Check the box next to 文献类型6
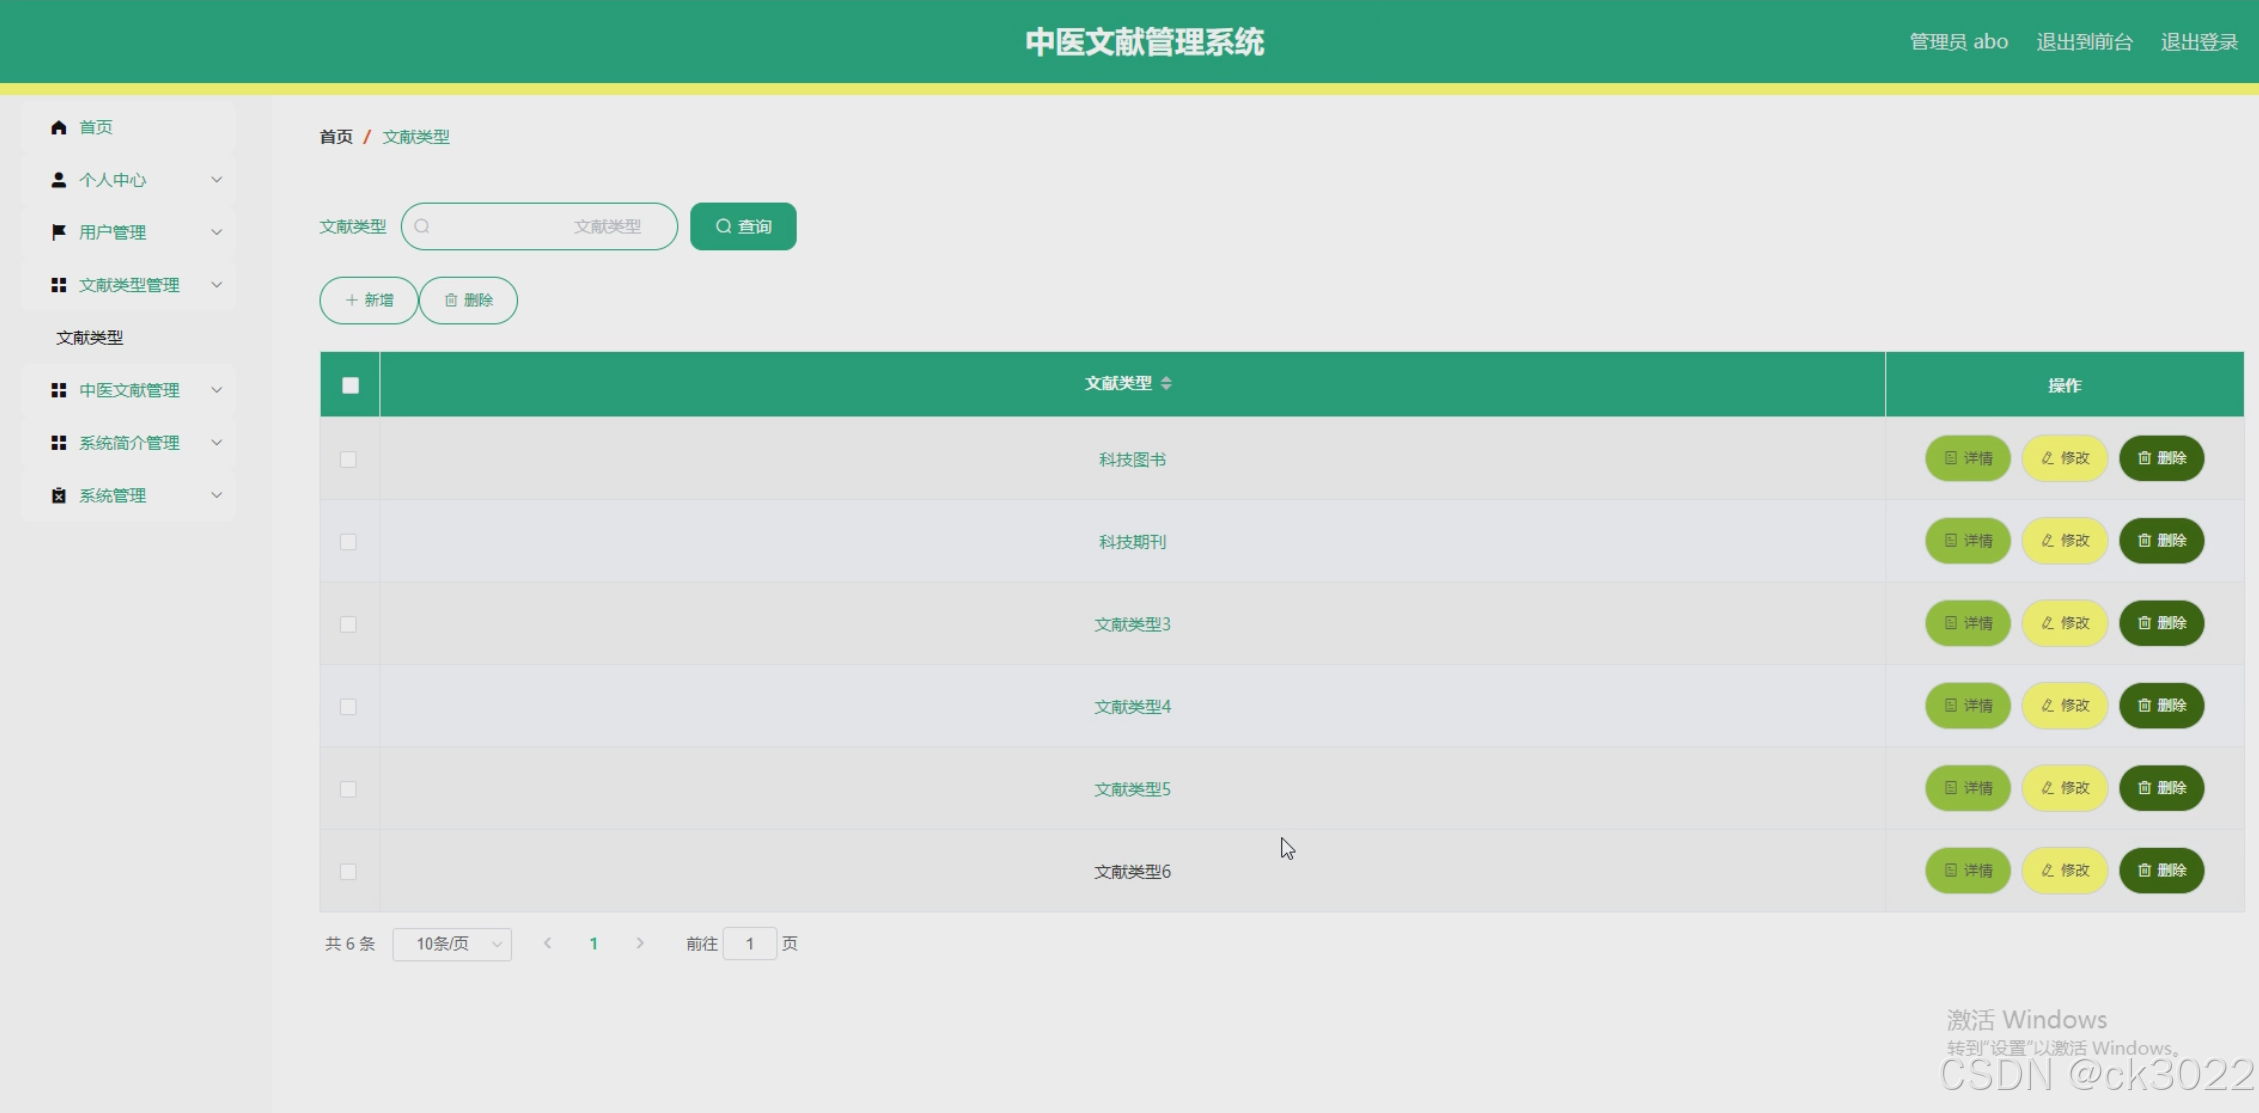 click(348, 872)
